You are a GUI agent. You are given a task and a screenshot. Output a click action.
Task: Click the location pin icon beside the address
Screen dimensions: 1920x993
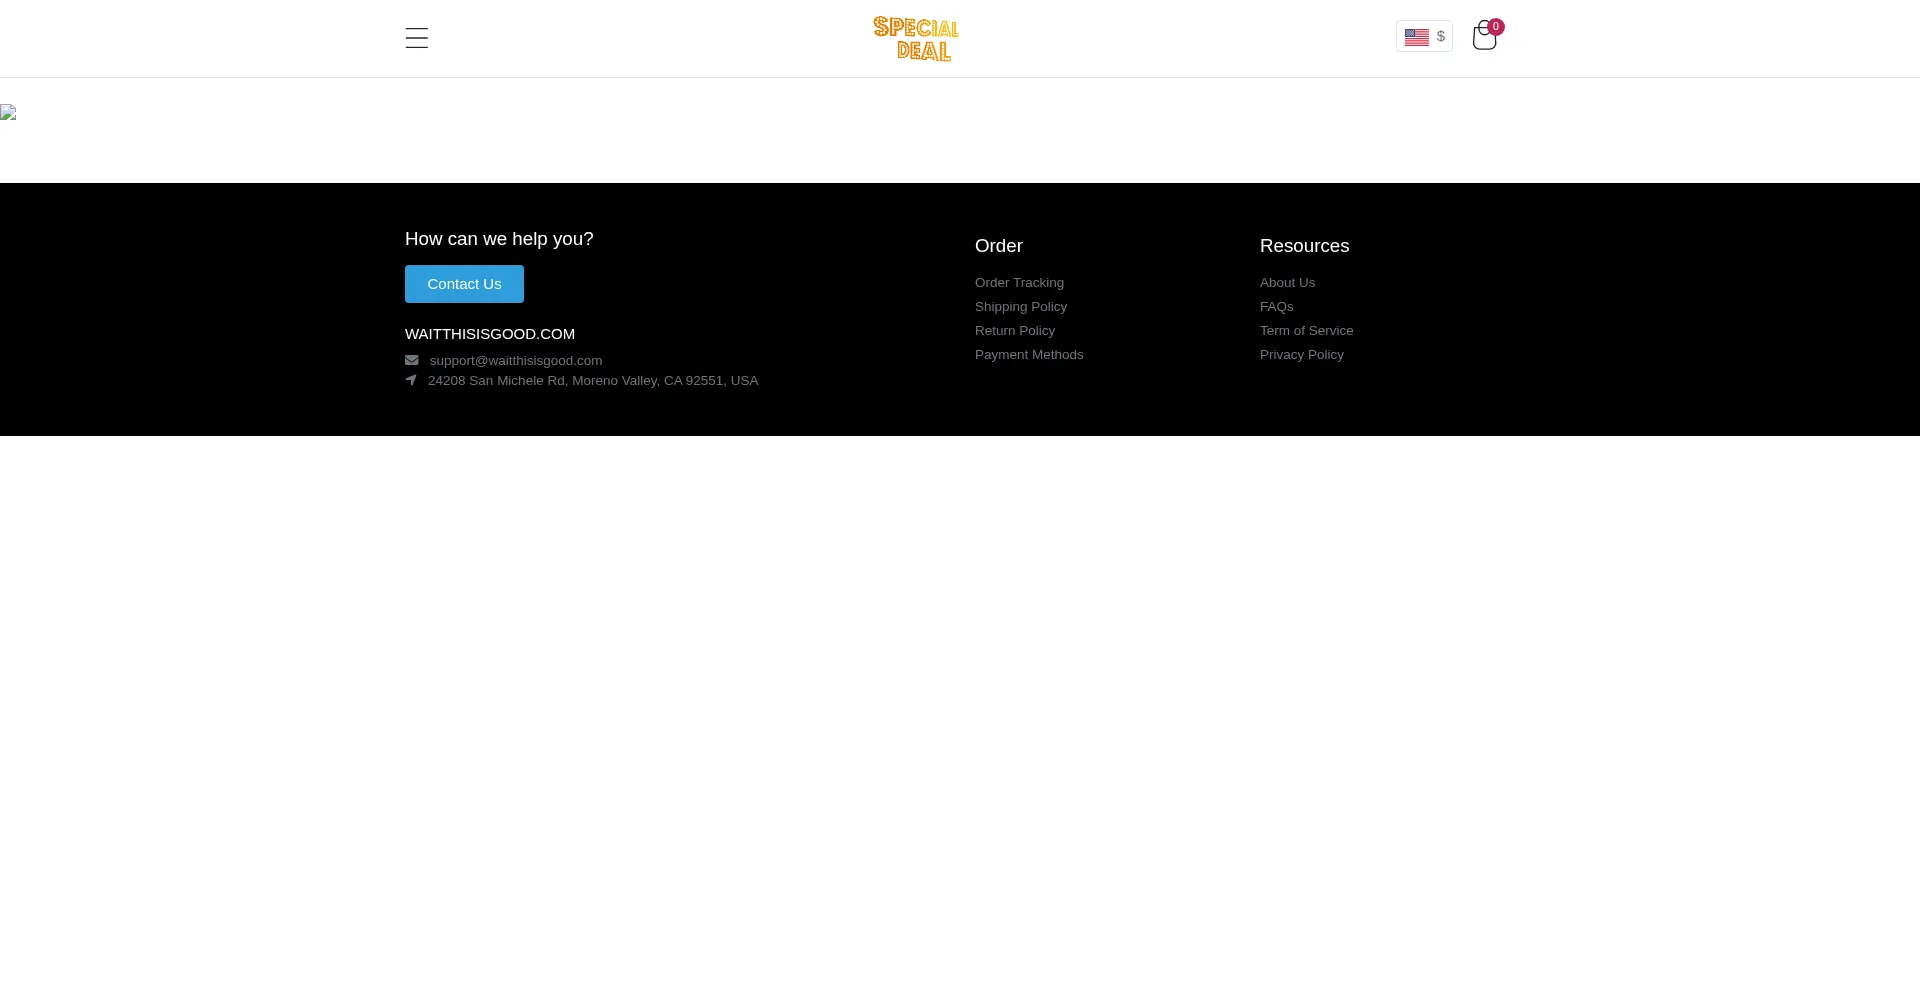(x=412, y=380)
